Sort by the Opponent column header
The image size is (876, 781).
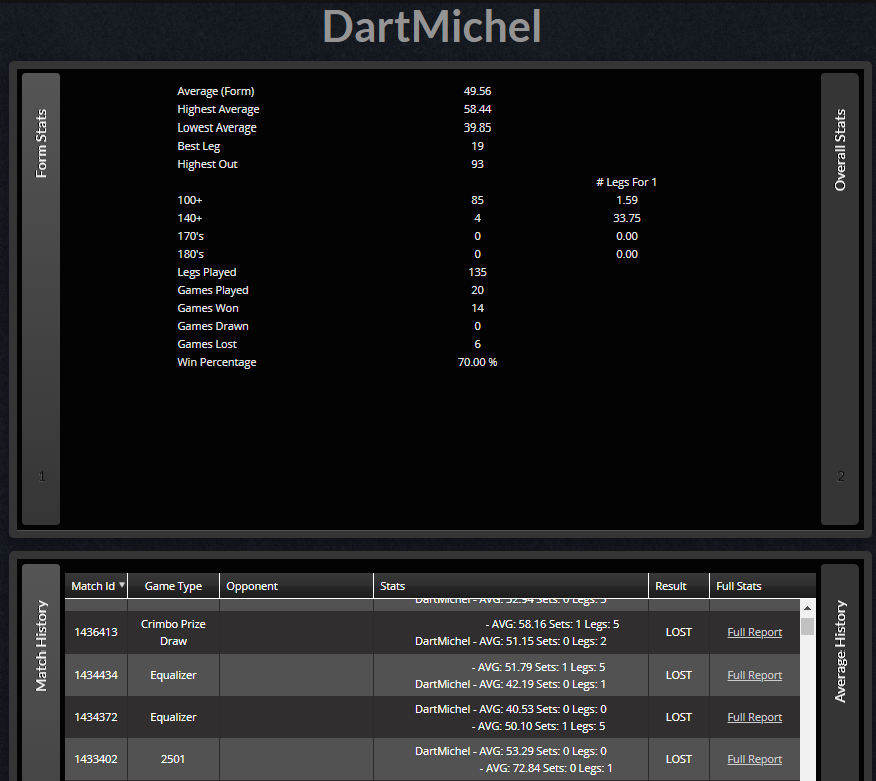tap(252, 586)
